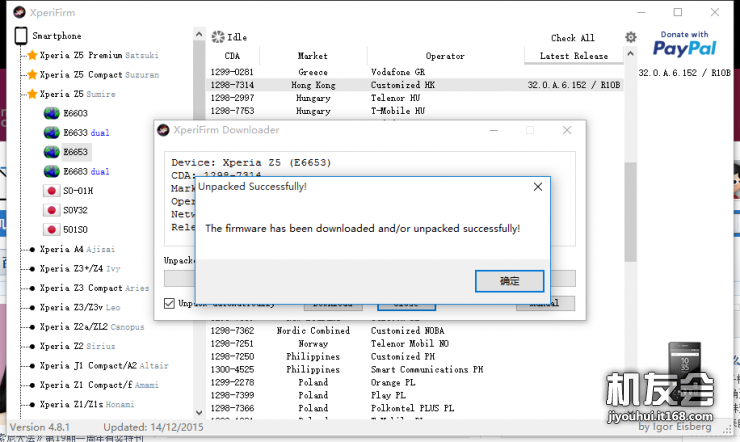Expand the Xperia Z1/Z1s Honami node
740x442 pixels.
(x=32, y=404)
